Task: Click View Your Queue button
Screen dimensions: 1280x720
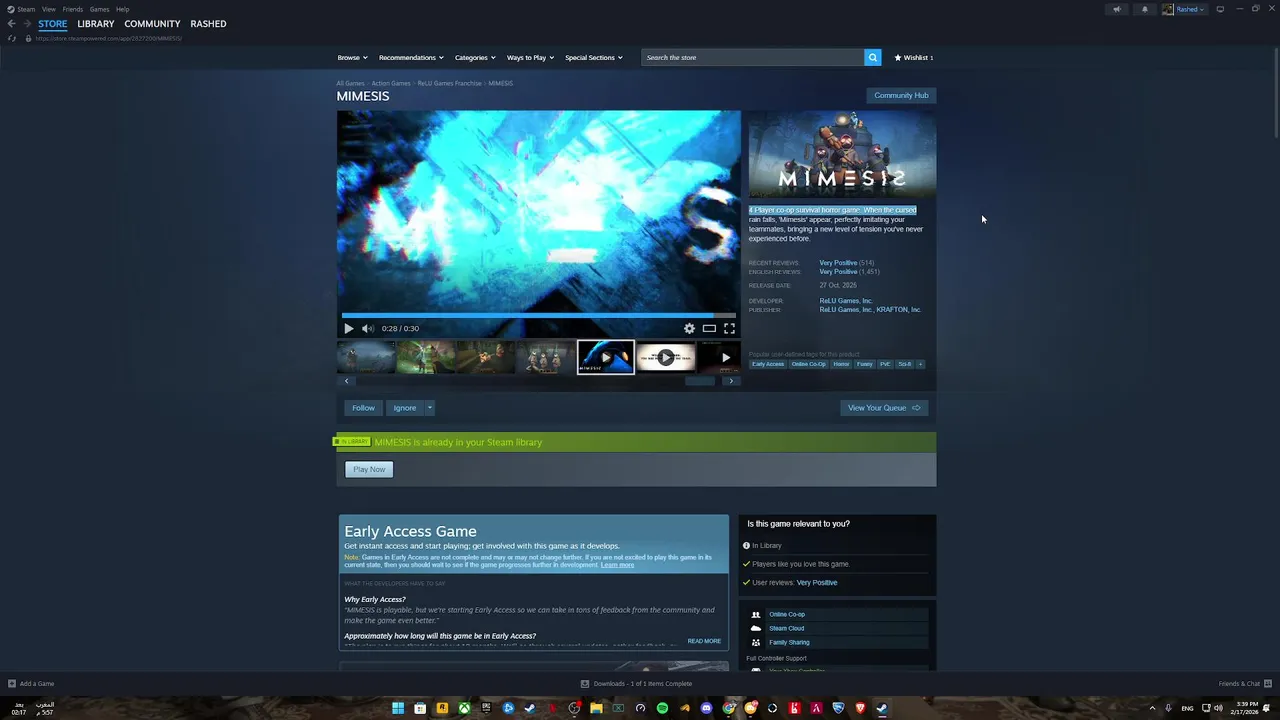Action: [884, 407]
